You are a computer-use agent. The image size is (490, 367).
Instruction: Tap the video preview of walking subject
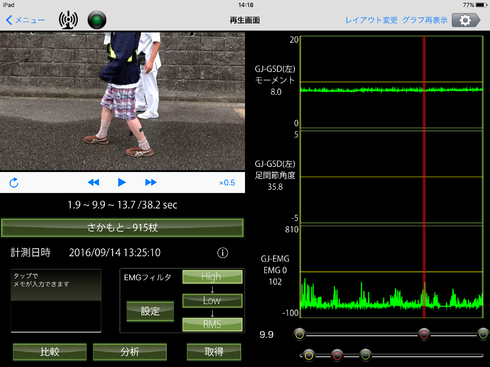[x=122, y=101]
